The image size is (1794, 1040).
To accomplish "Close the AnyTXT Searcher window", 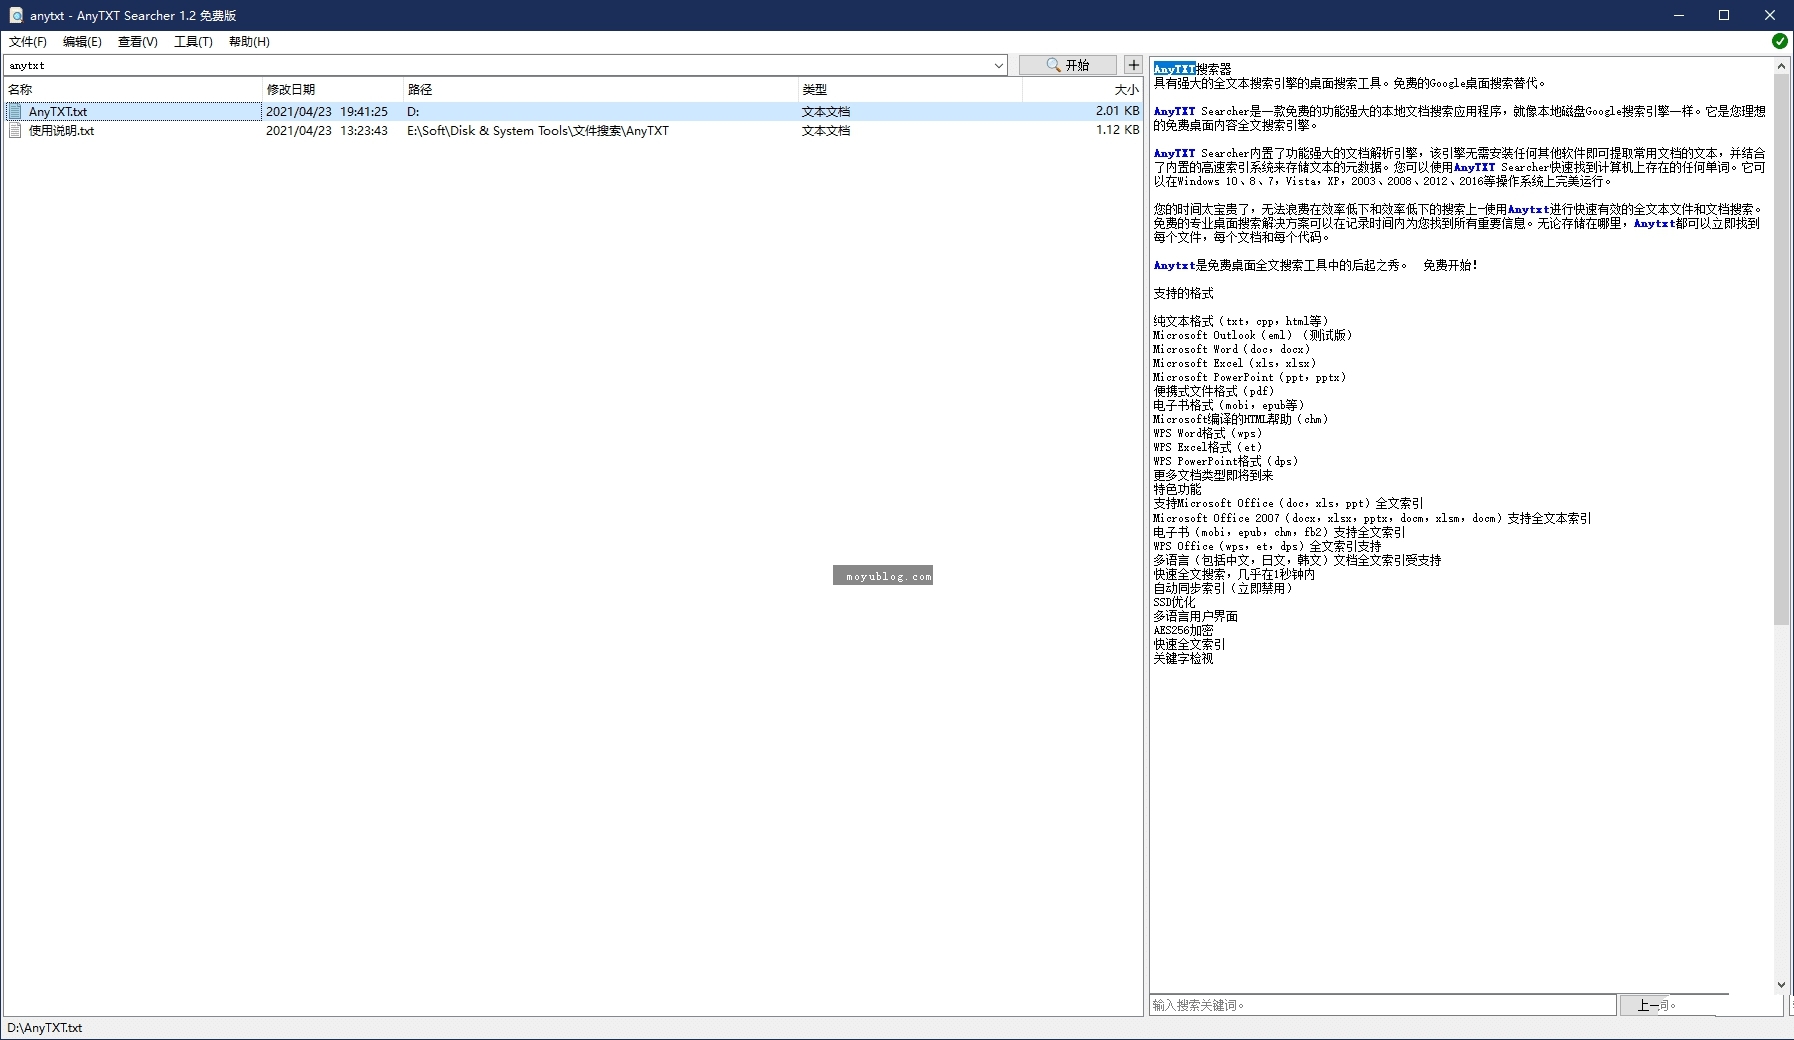I will point(1770,15).
